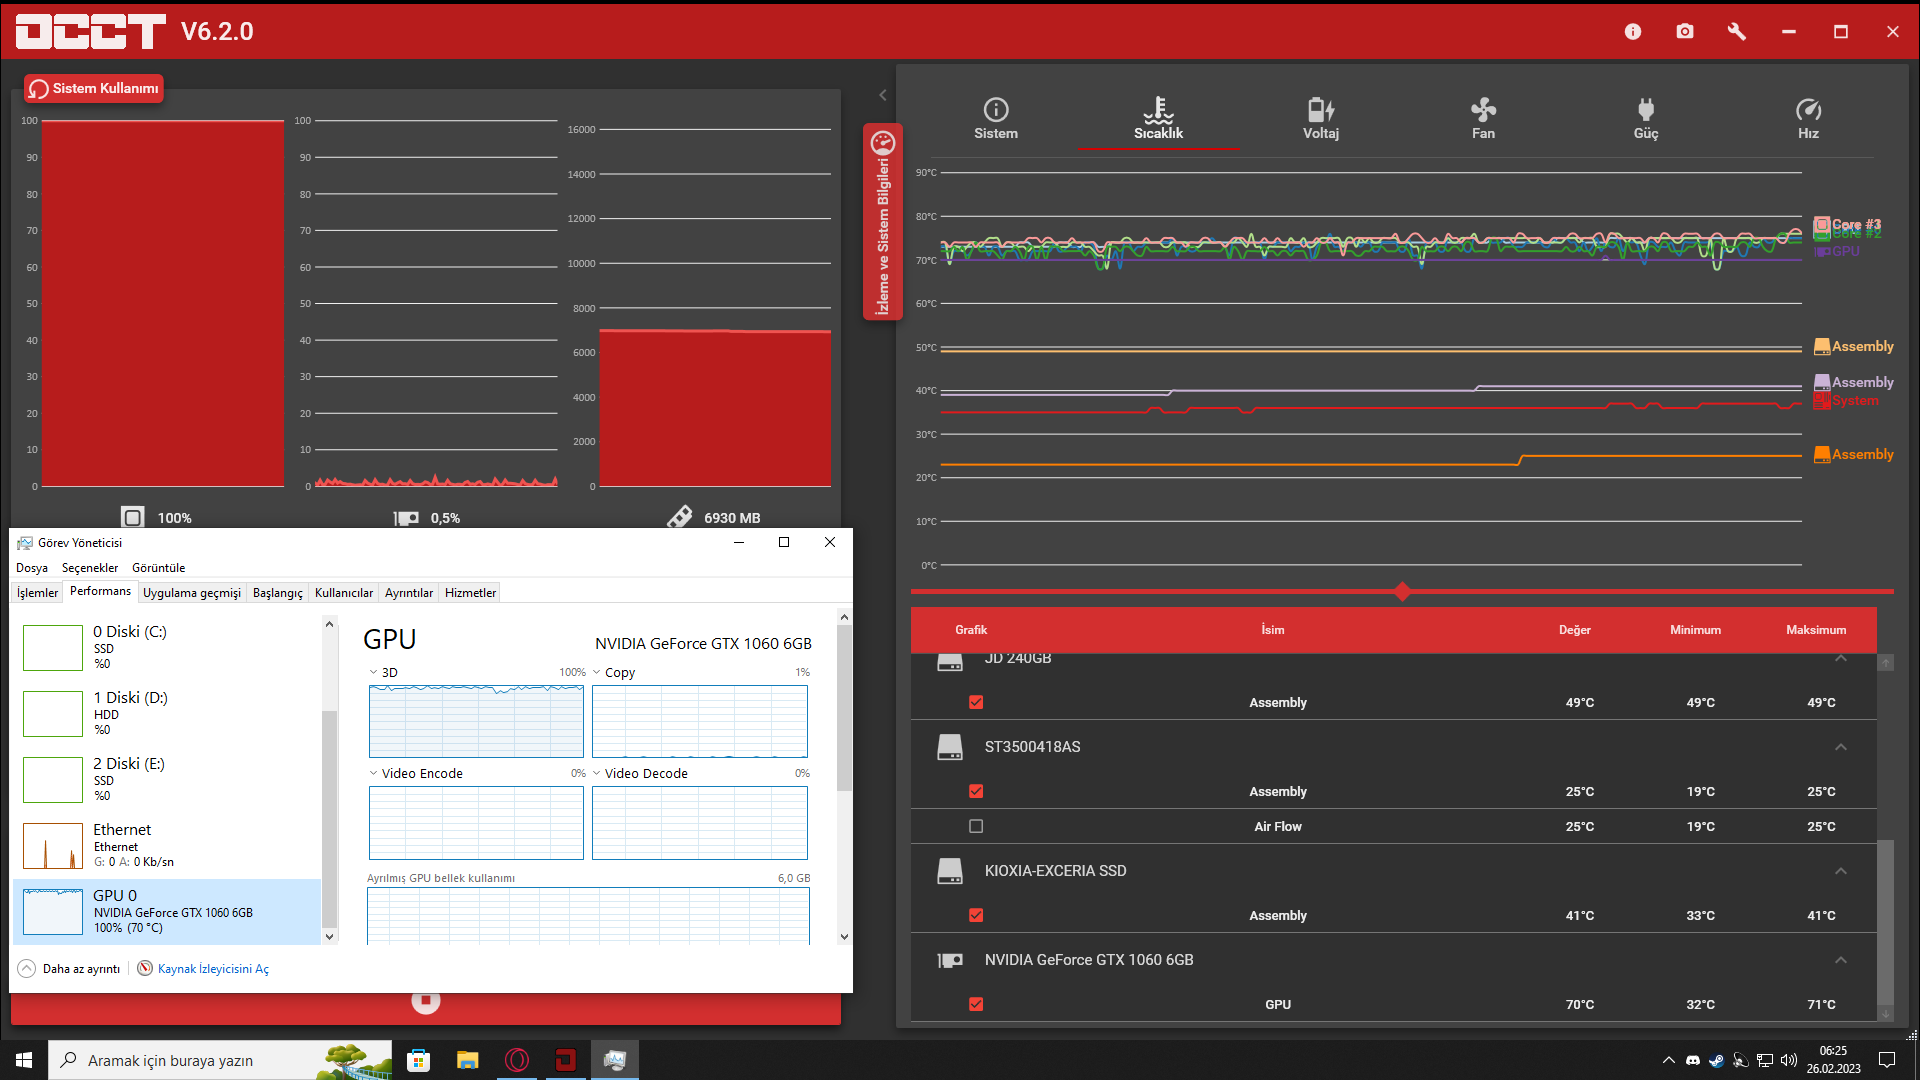Click Kaynak İzleyicisini Aç link
This screenshot has width=1920, height=1080.
[212, 969]
